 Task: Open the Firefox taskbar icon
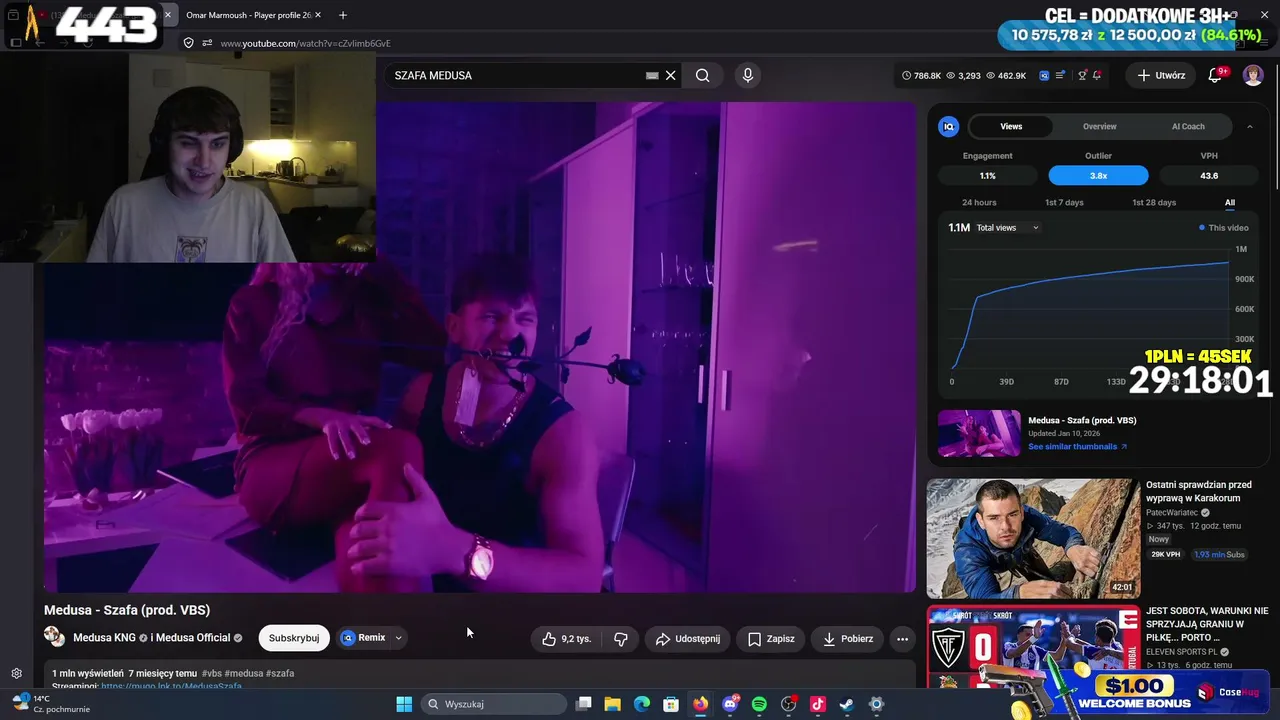click(701, 704)
